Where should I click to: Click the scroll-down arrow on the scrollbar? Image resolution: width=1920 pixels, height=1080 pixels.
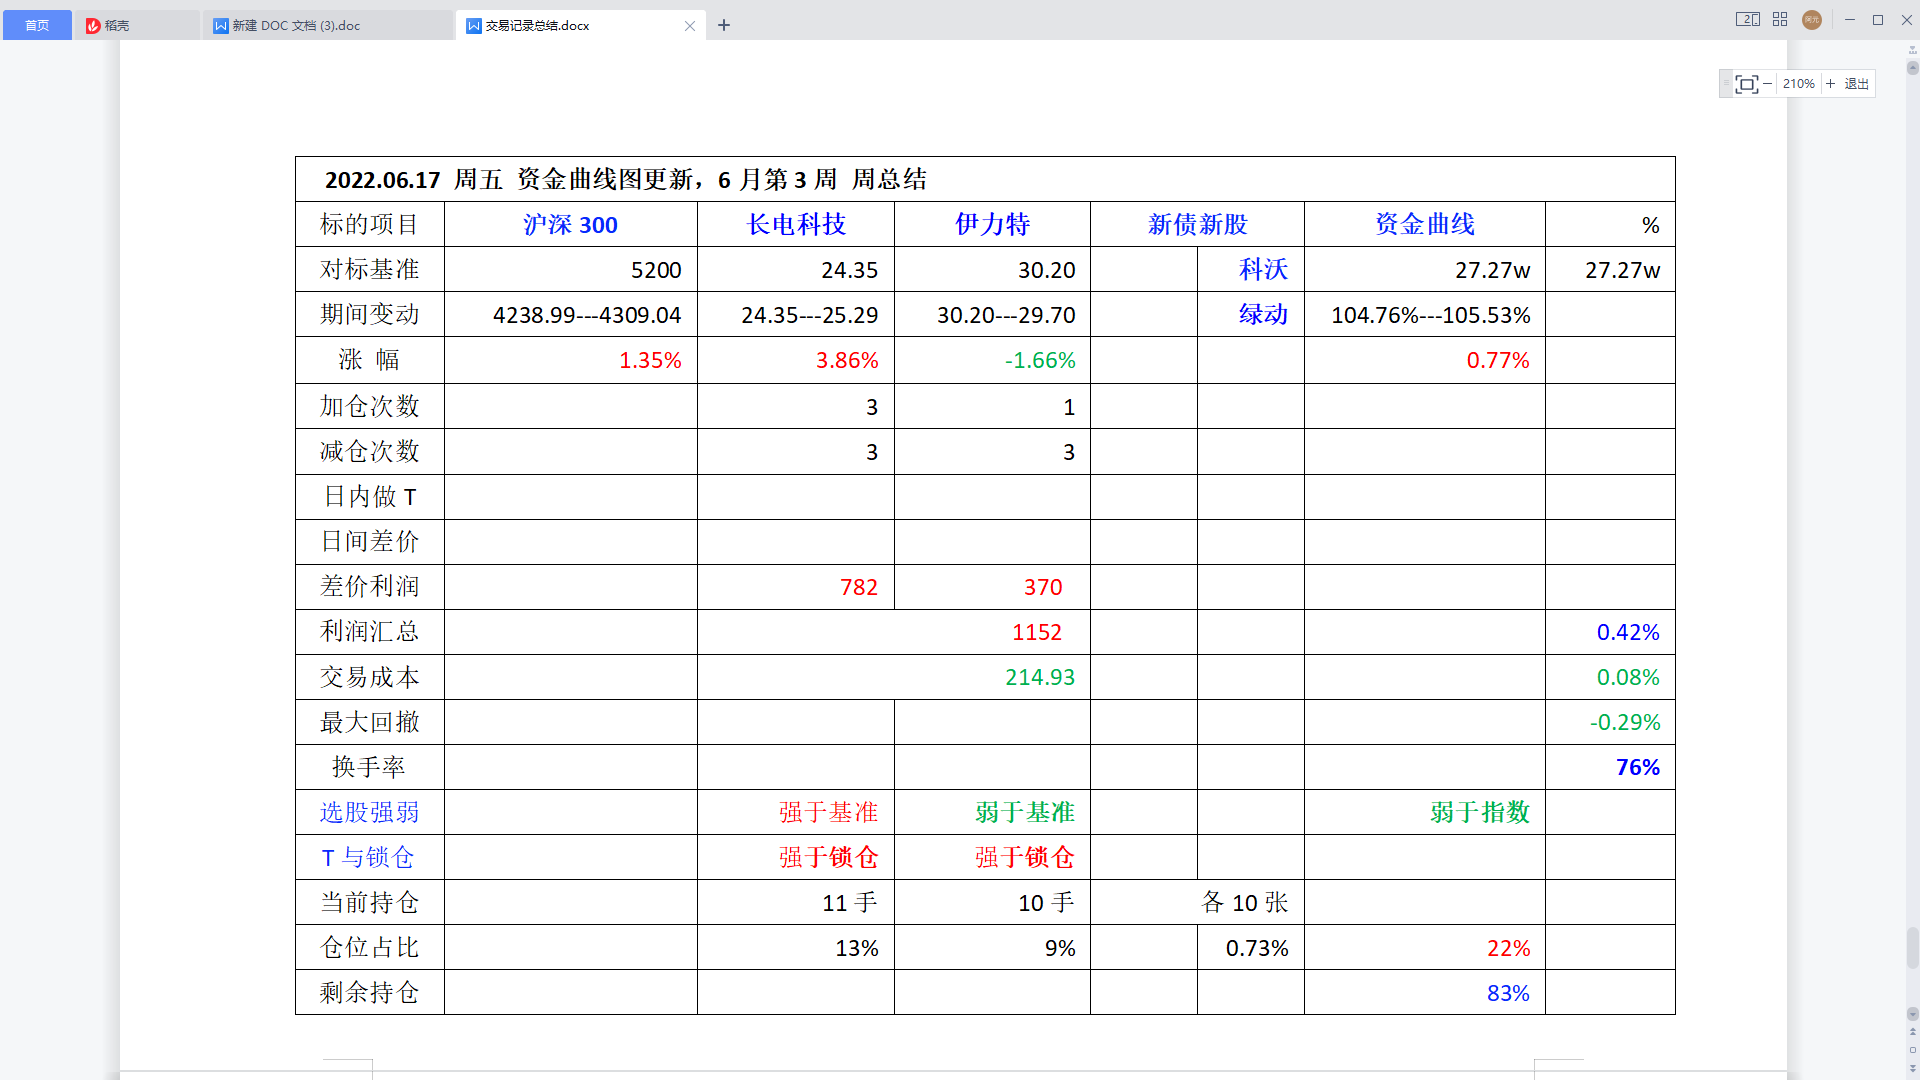1912,1014
